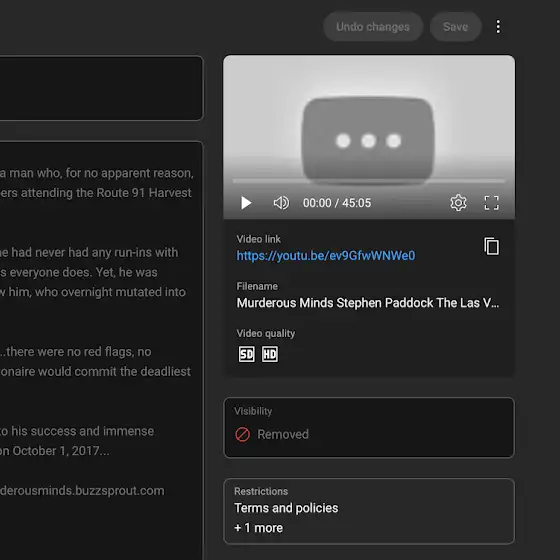Click the Undo changes button
560x560 pixels.
pyautogui.click(x=373, y=27)
